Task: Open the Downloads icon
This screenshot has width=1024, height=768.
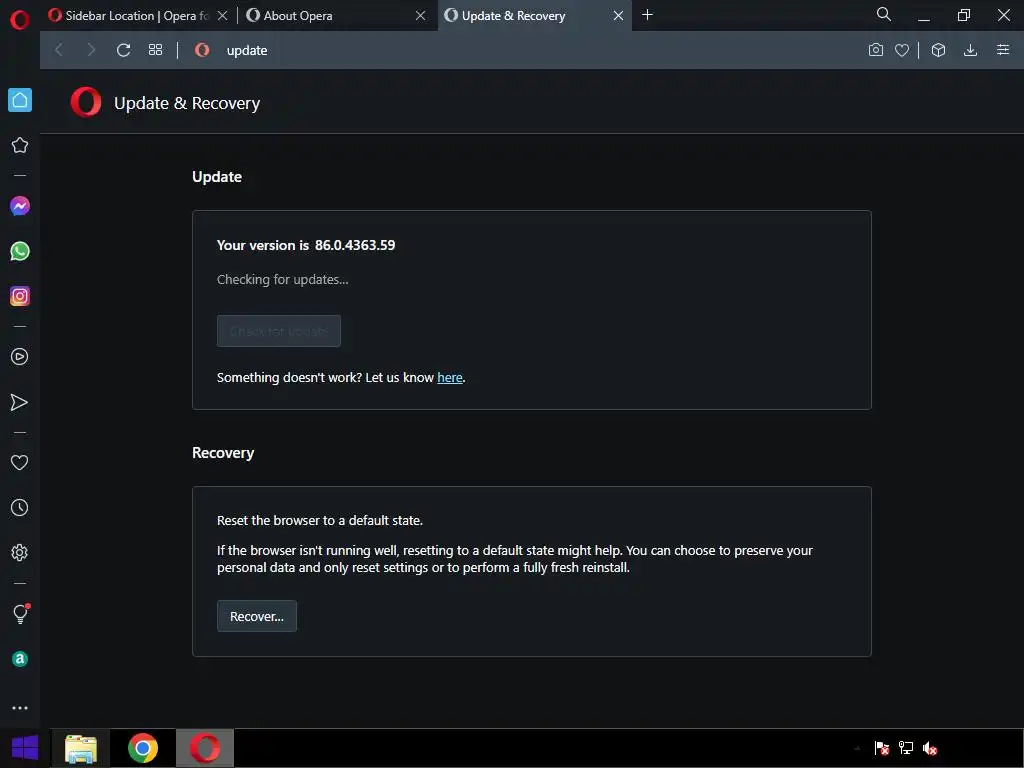Action: [970, 50]
